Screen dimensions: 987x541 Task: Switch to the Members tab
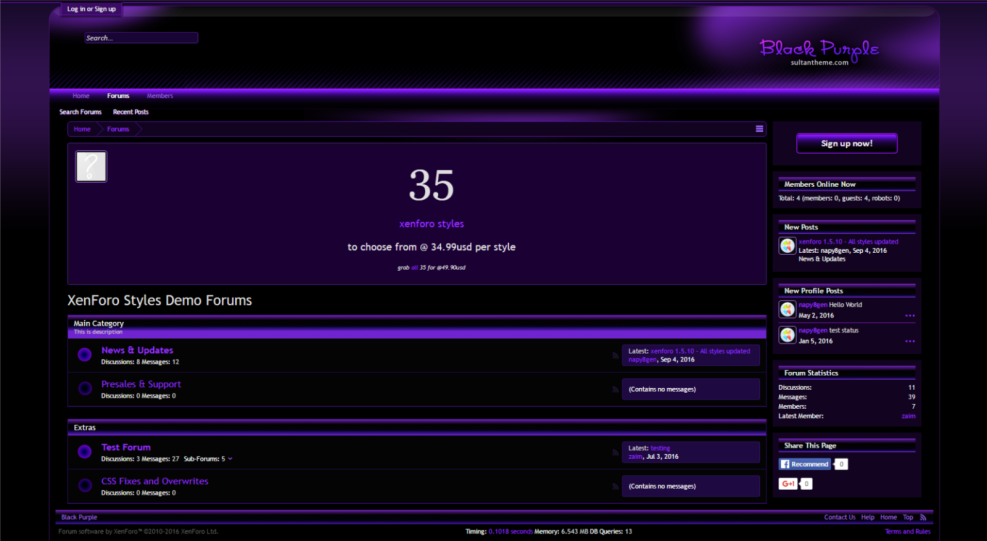(x=160, y=96)
